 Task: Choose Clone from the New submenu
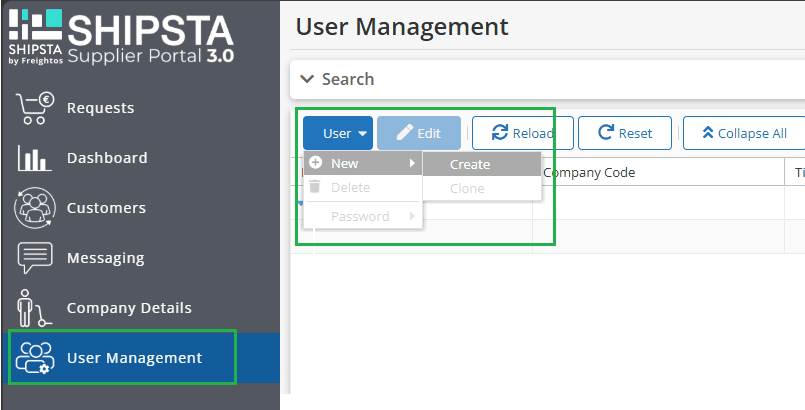click(x=482, y=188)
